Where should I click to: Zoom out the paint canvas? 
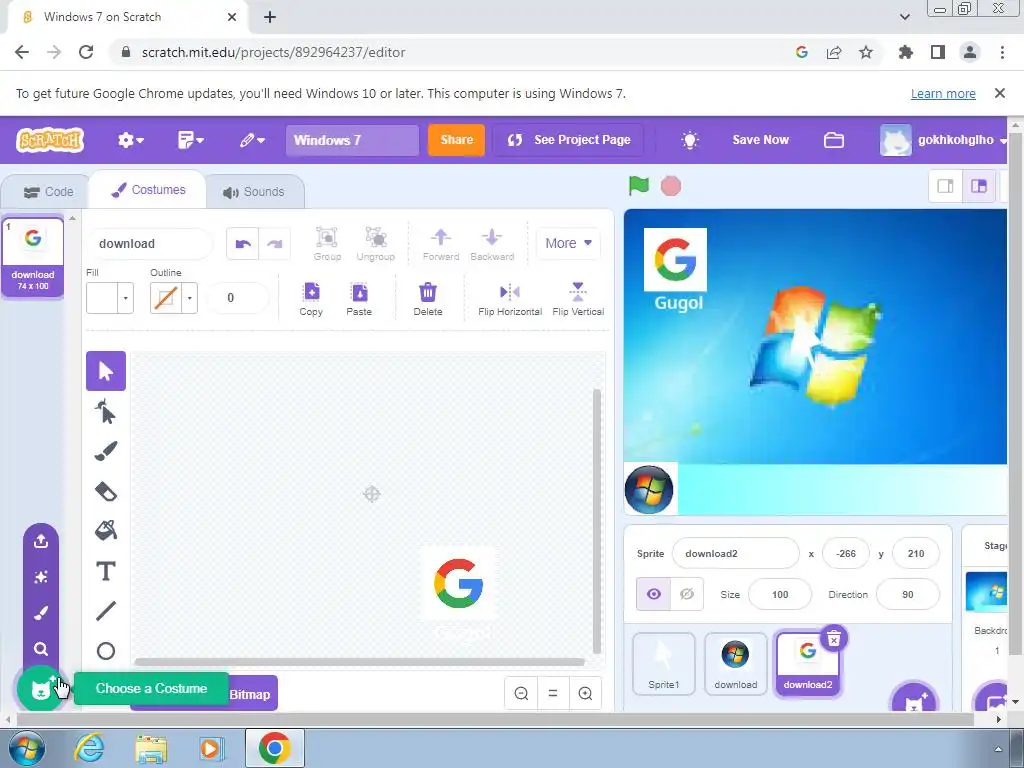(521, 694)
